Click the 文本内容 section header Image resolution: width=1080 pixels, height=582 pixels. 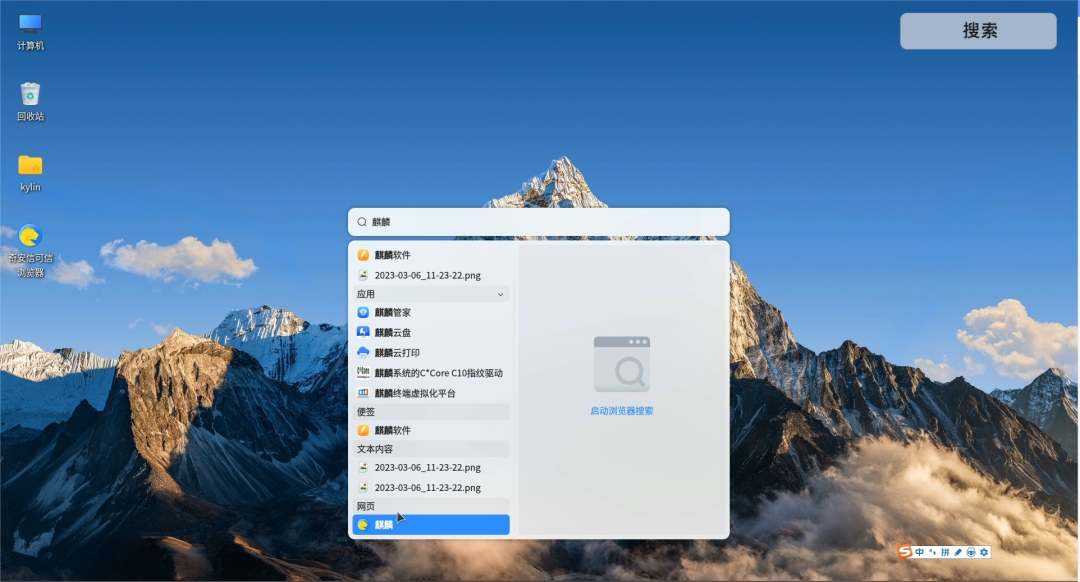click(431, 449)
